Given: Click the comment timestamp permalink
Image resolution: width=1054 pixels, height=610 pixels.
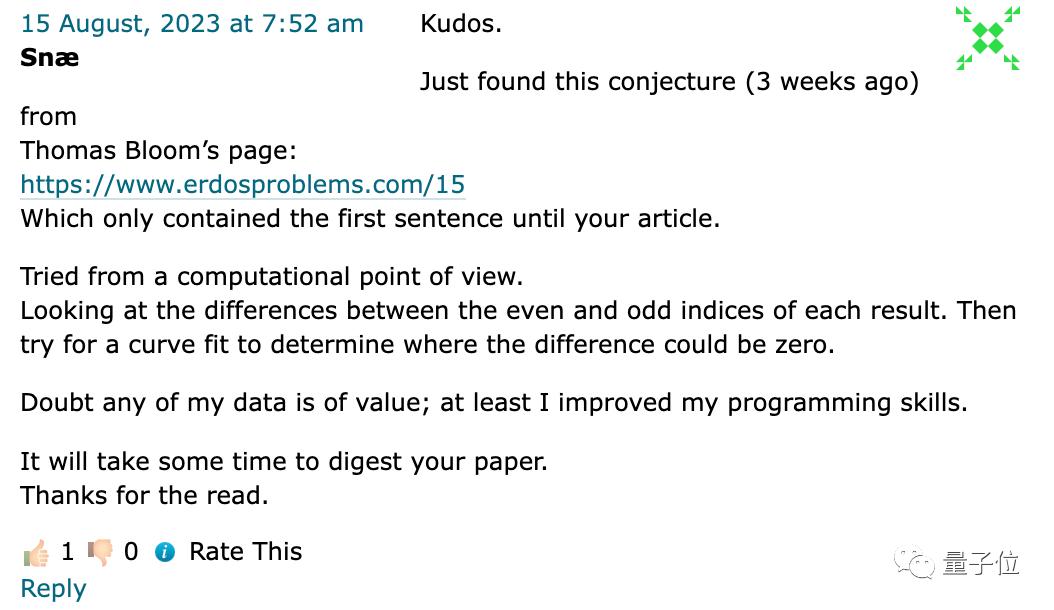Looking at the screenshot, I should 193,23.
